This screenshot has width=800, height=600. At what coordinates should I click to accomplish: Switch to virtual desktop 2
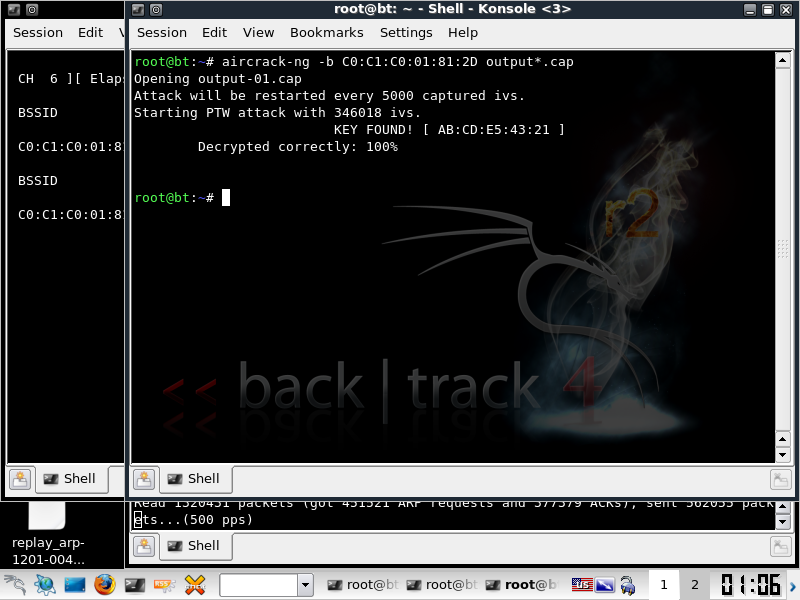[694, 585]
